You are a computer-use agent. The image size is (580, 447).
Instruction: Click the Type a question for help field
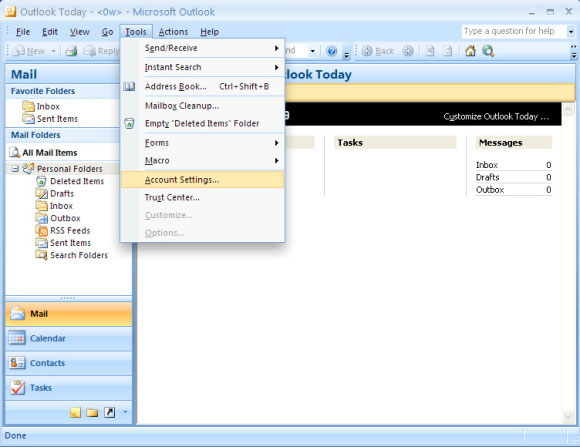click(x=514, y=31)
